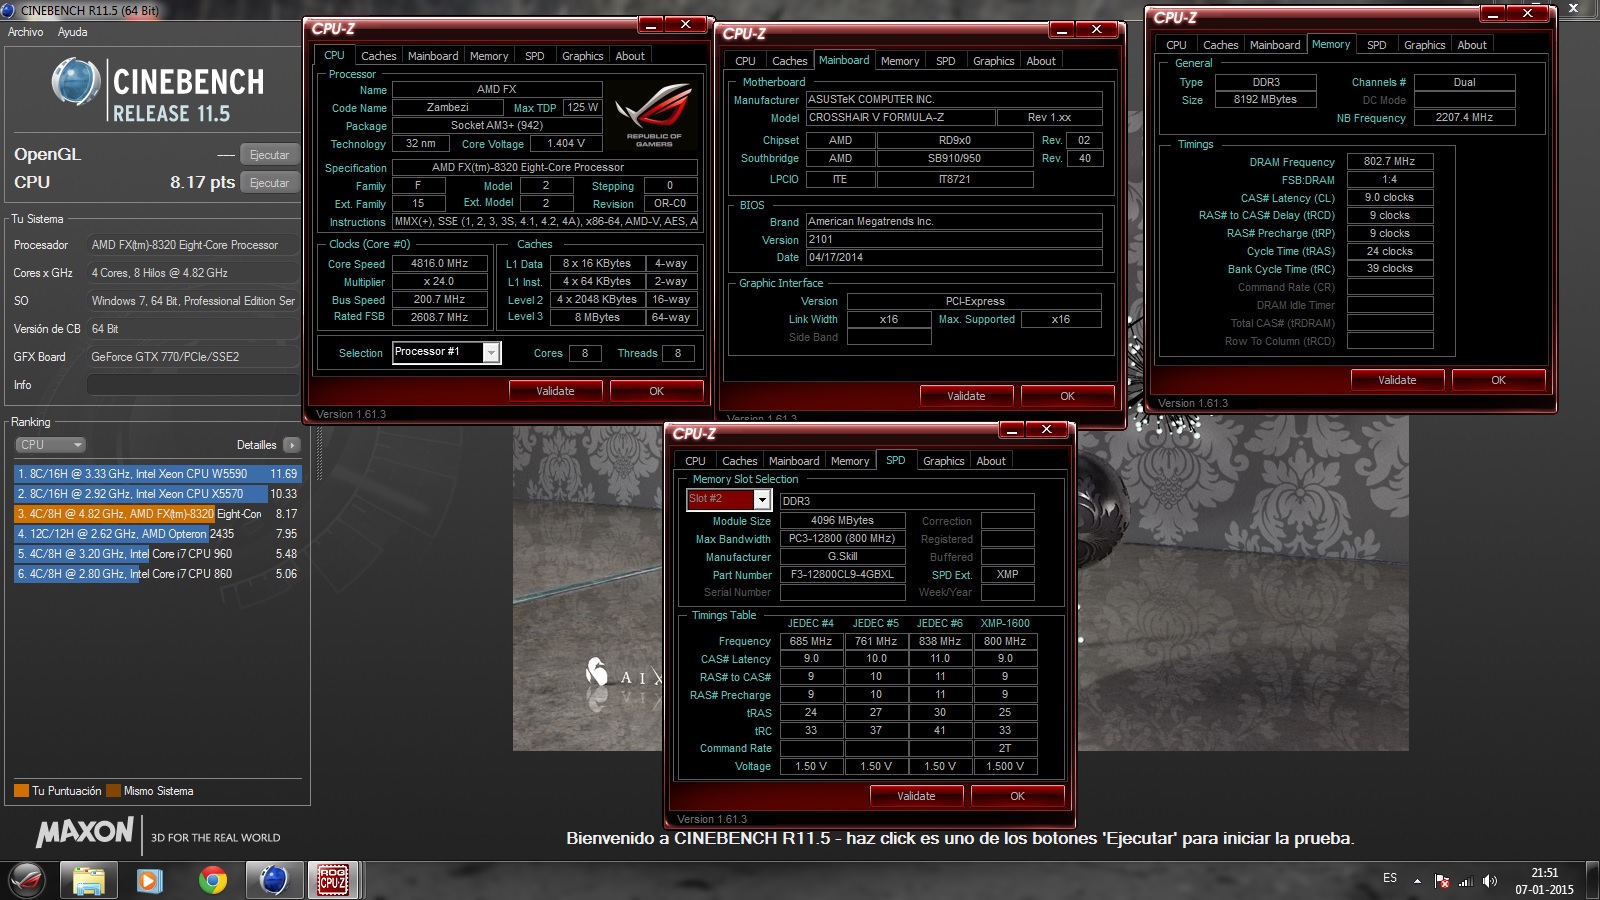Select the Xeon W5590 ranking entry

(x=157, y=474)
